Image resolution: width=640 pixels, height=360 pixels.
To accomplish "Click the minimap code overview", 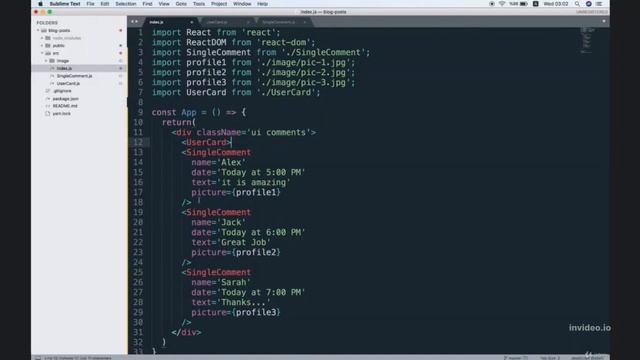I will (x=587, y=40).
